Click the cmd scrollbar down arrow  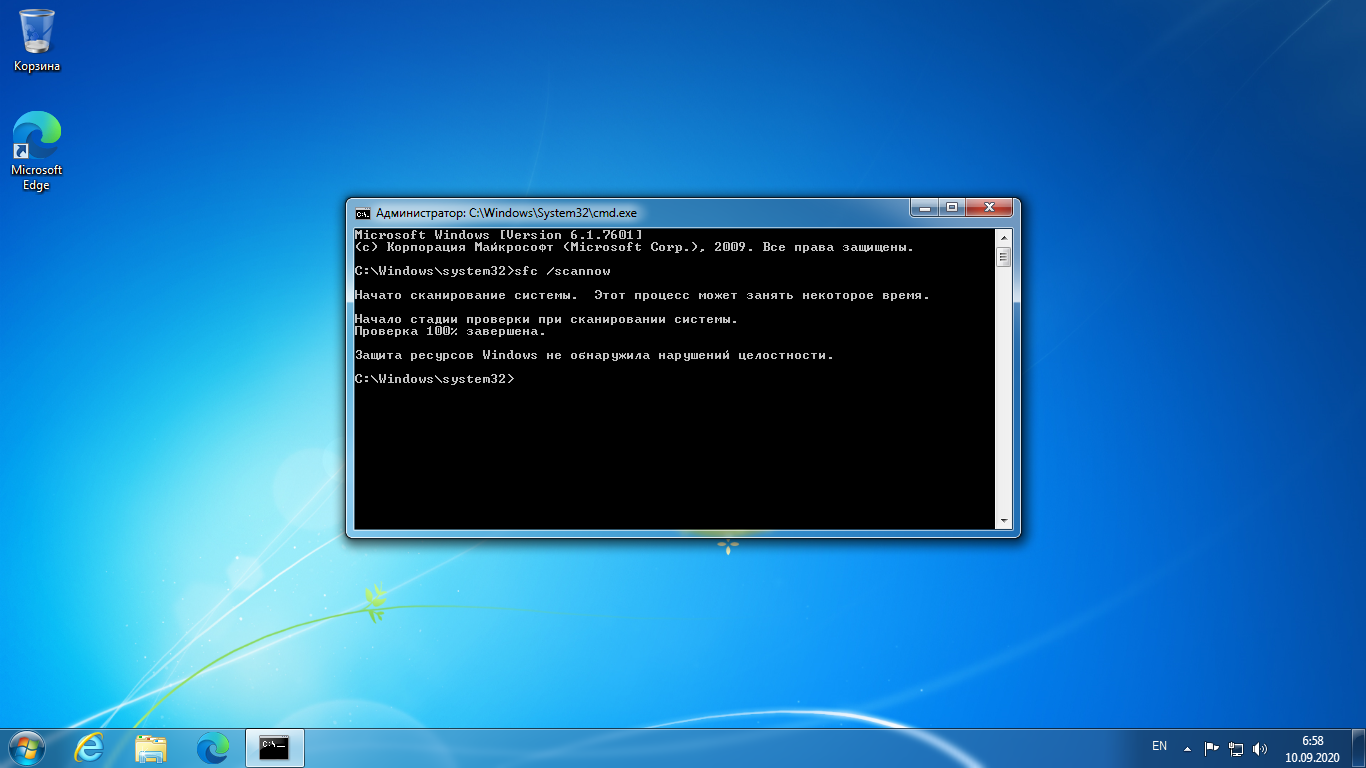click(x=1004, y=521)
